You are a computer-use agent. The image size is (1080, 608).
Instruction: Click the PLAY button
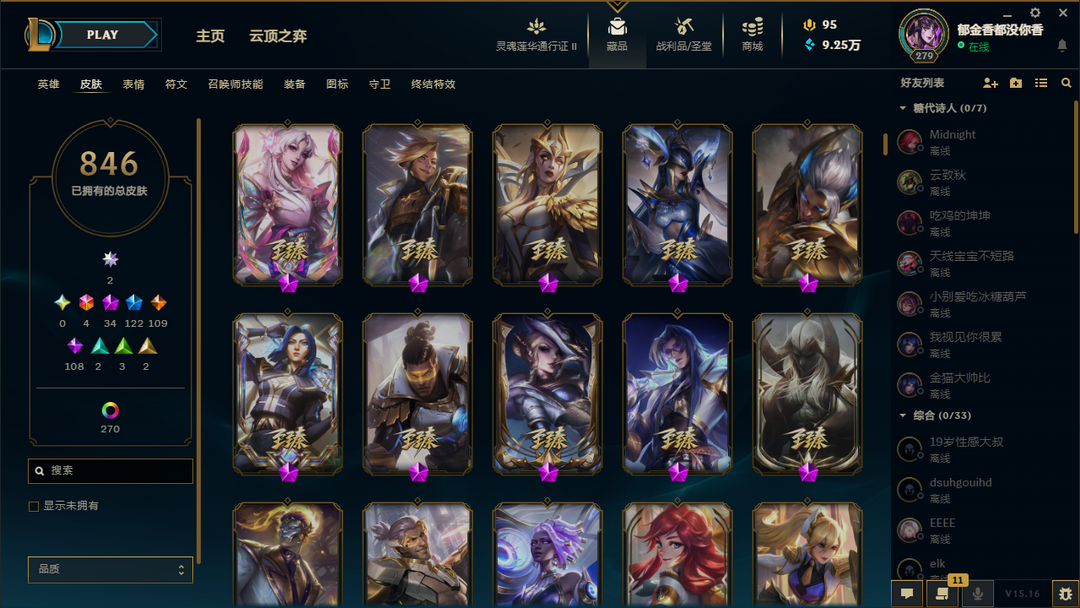pos(103,34)
